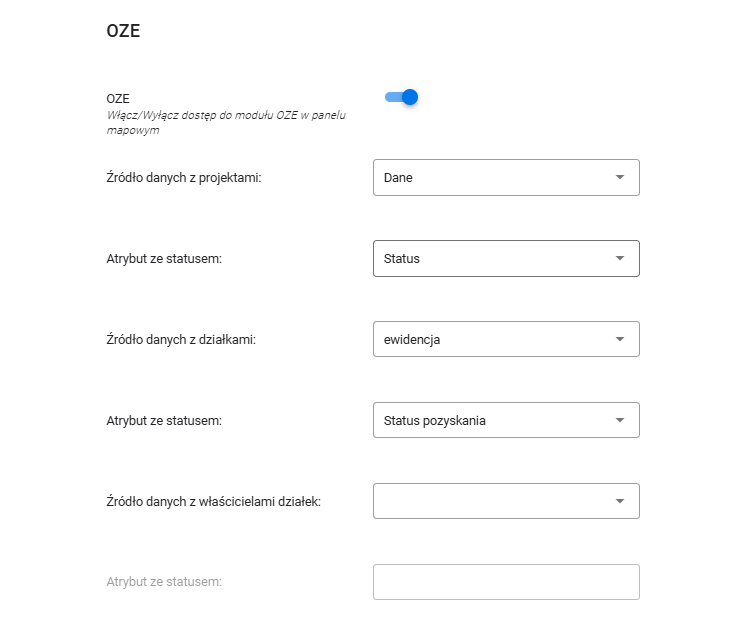Viewport: 731px width, 627px height.
Task: Click the disabled empty text field at the bottom
Action: coord(505,582)
